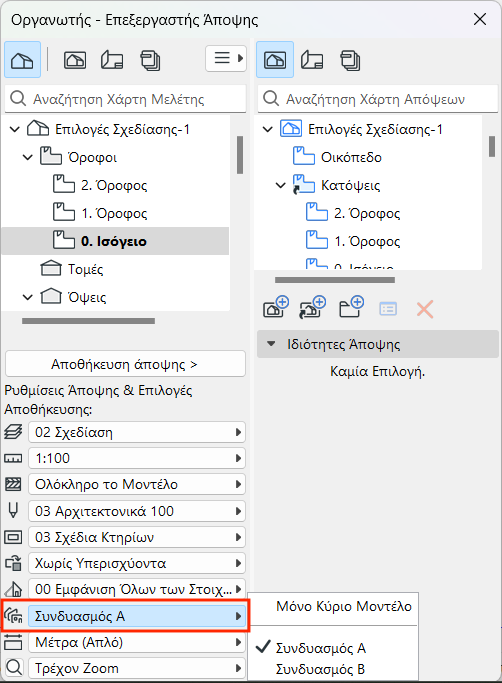This screenshot has width=502, height=683.
Task: Open the 02 Σχεδίαση layer combination dropdown
Action: coord(137,432)
